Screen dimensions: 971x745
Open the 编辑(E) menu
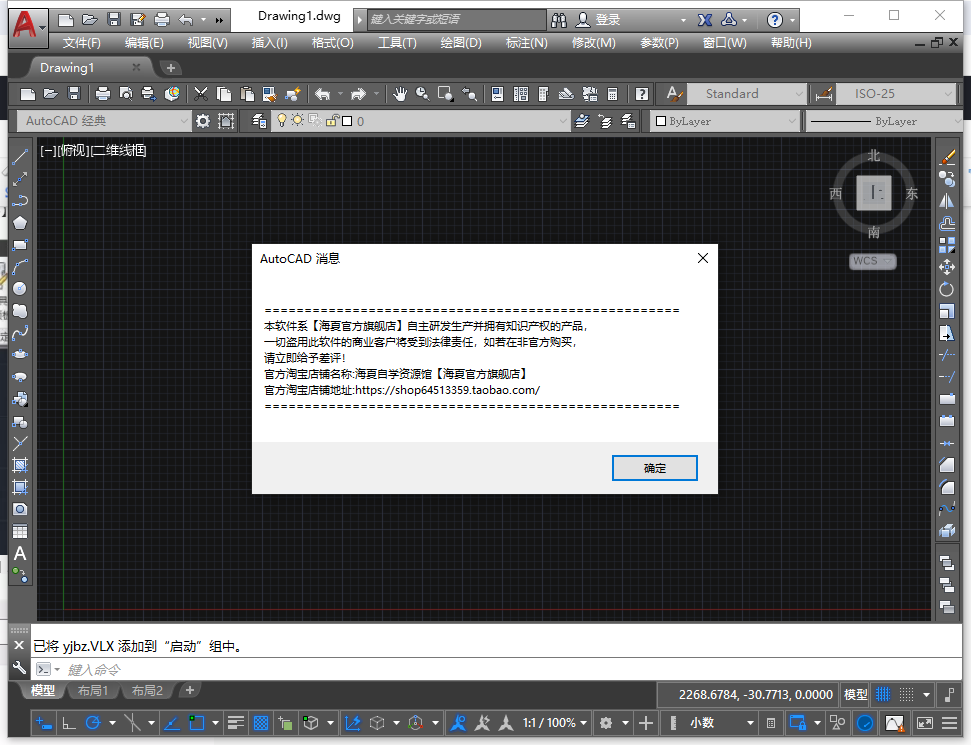[x=144, y=43]
